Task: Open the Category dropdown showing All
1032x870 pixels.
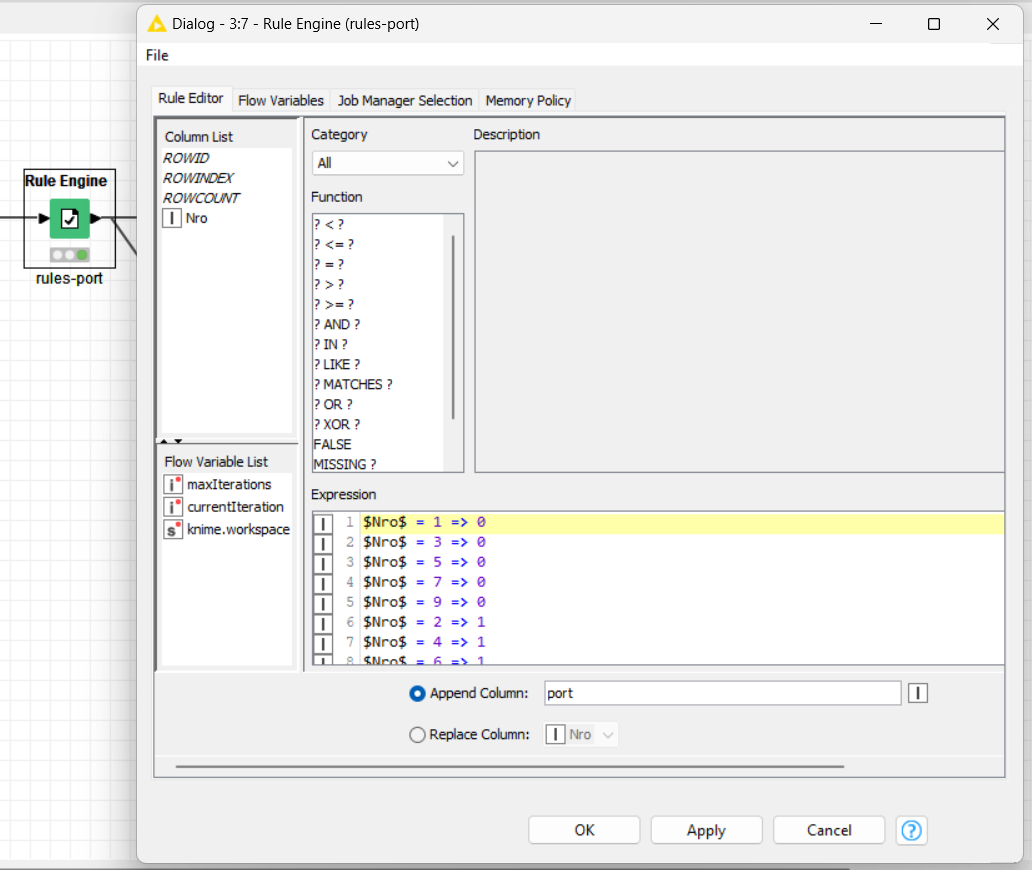Action: click(x=387, y=162)
